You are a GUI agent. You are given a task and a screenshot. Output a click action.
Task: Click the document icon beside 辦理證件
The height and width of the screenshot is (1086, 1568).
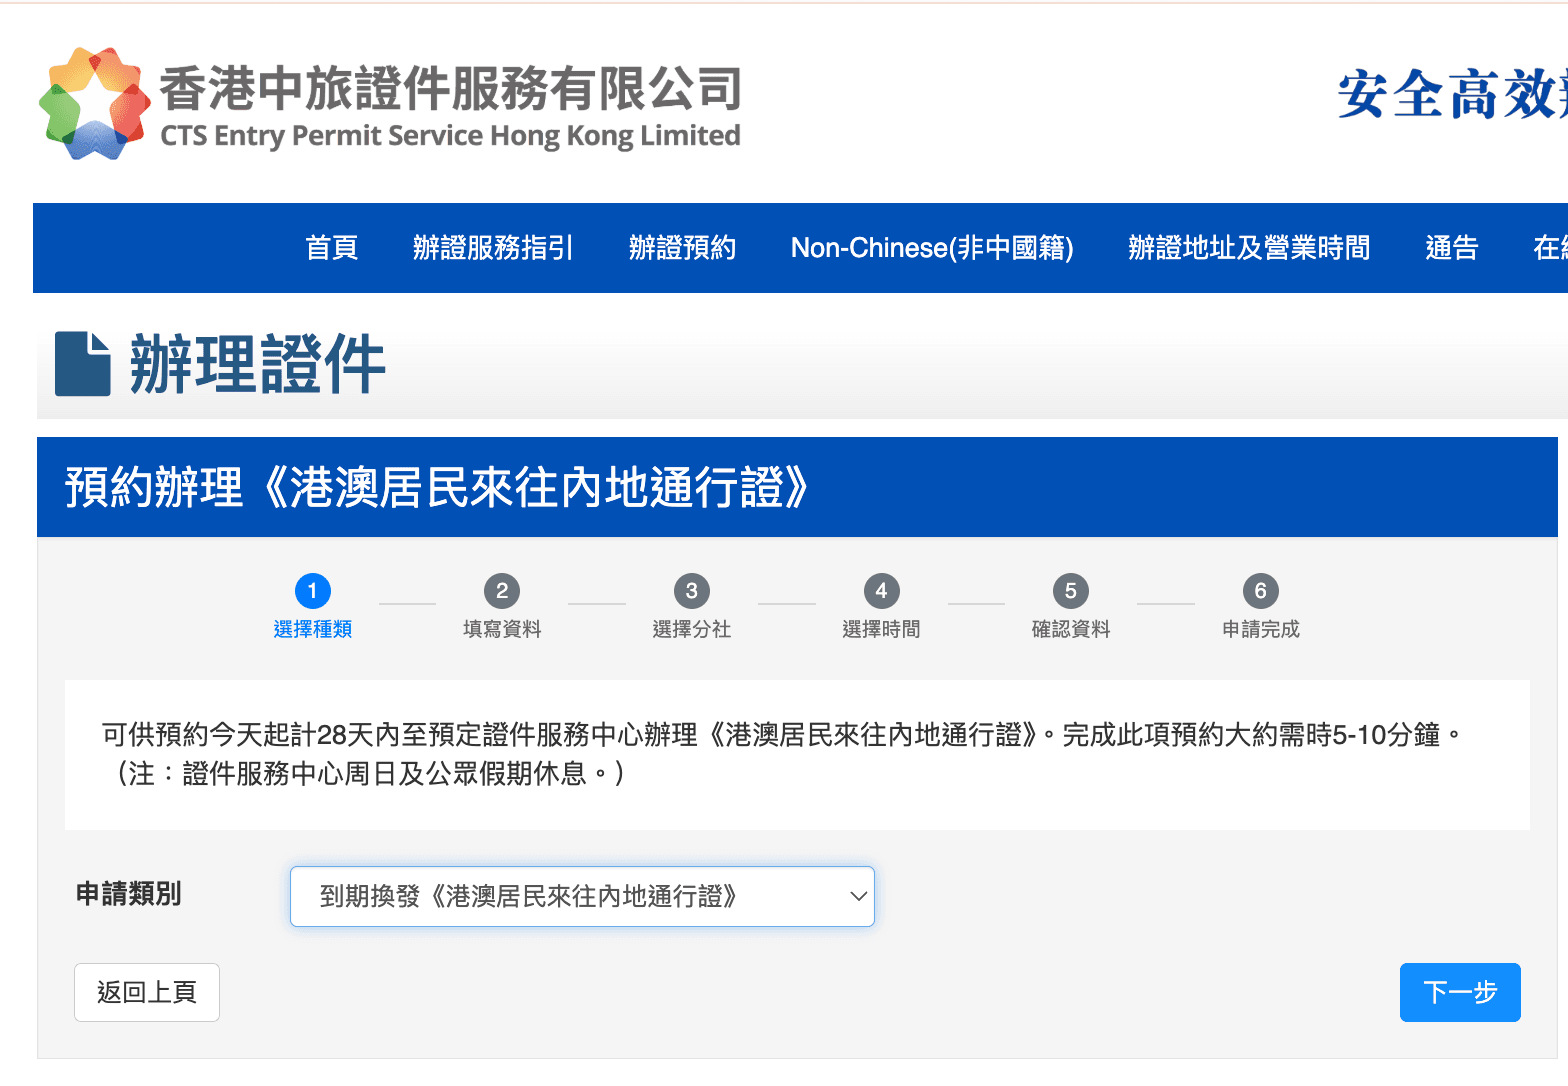83,364
